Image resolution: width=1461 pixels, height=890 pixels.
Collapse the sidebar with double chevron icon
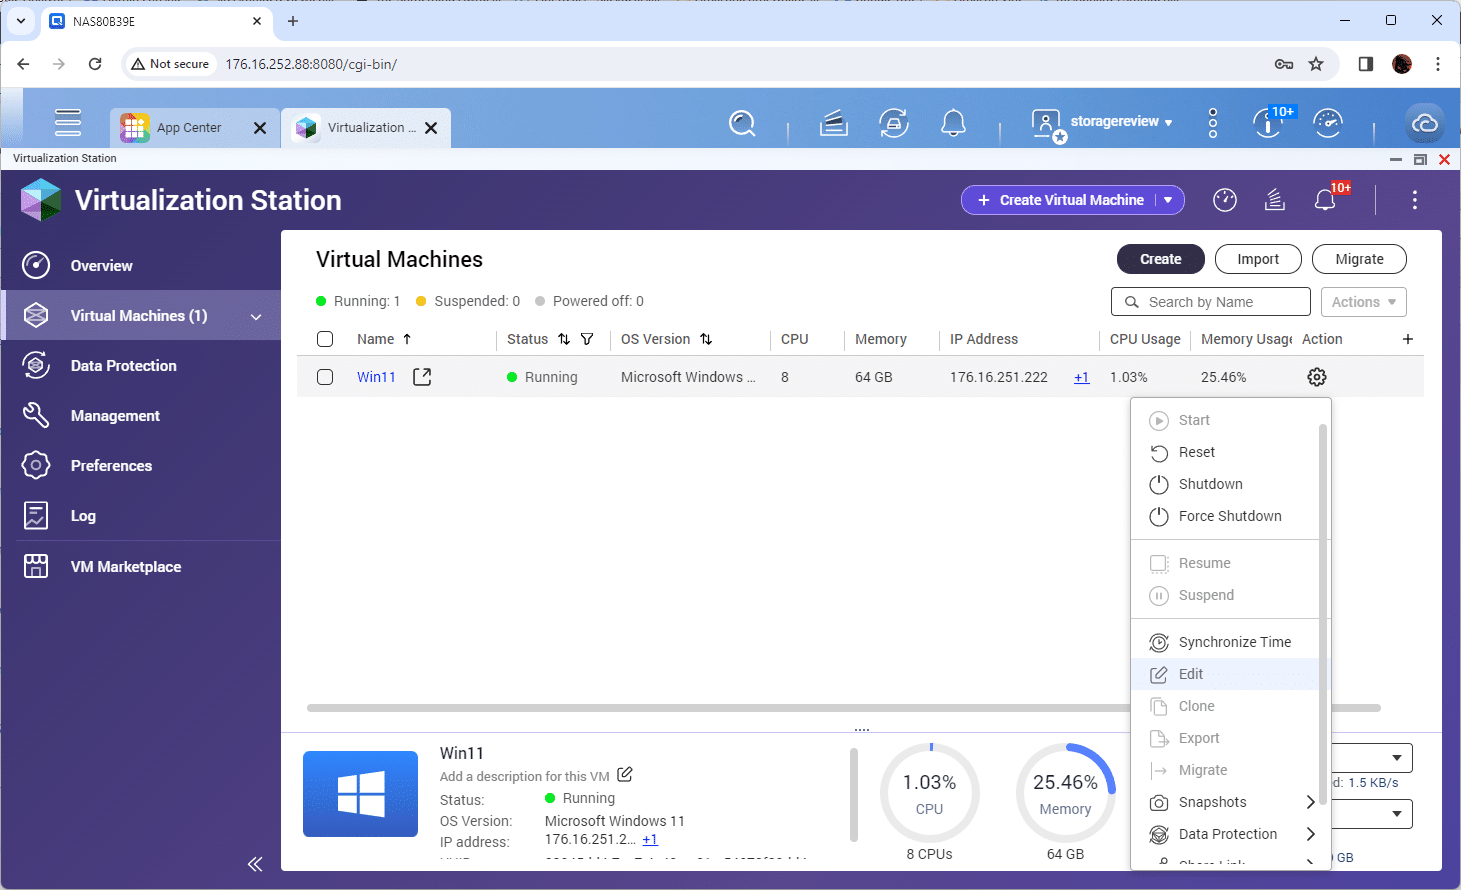[255, 864]
